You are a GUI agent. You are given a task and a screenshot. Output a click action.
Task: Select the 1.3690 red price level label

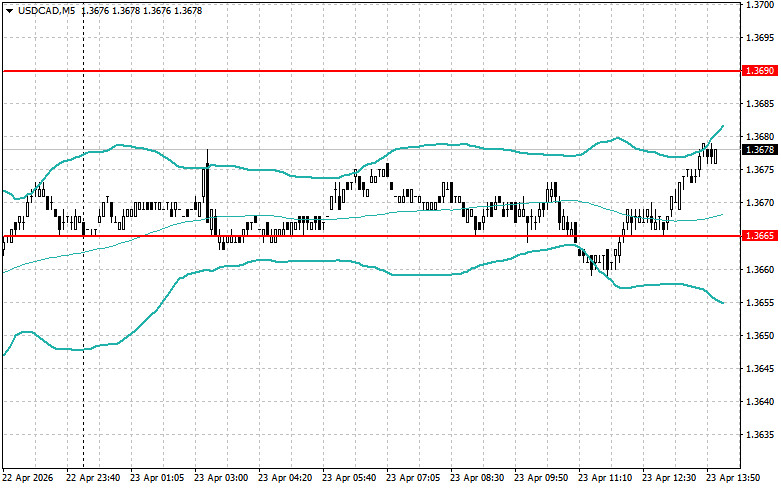(x=760, y=71)
